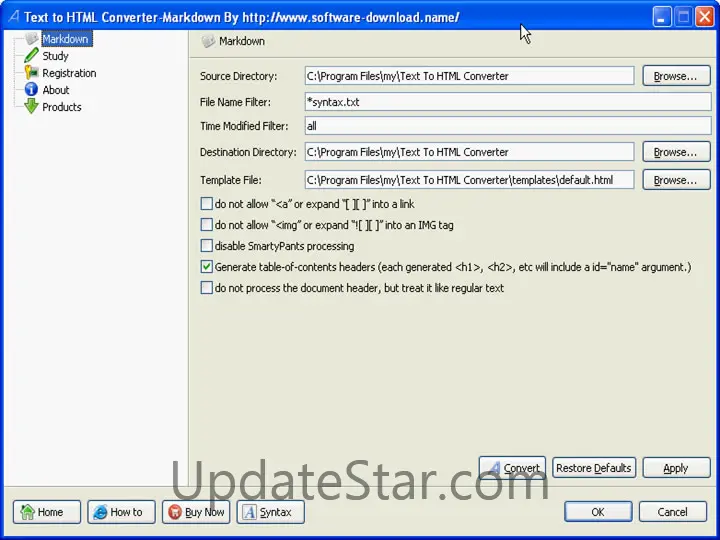
Task: Open the Registration section
Action: [x=69, y=73]
